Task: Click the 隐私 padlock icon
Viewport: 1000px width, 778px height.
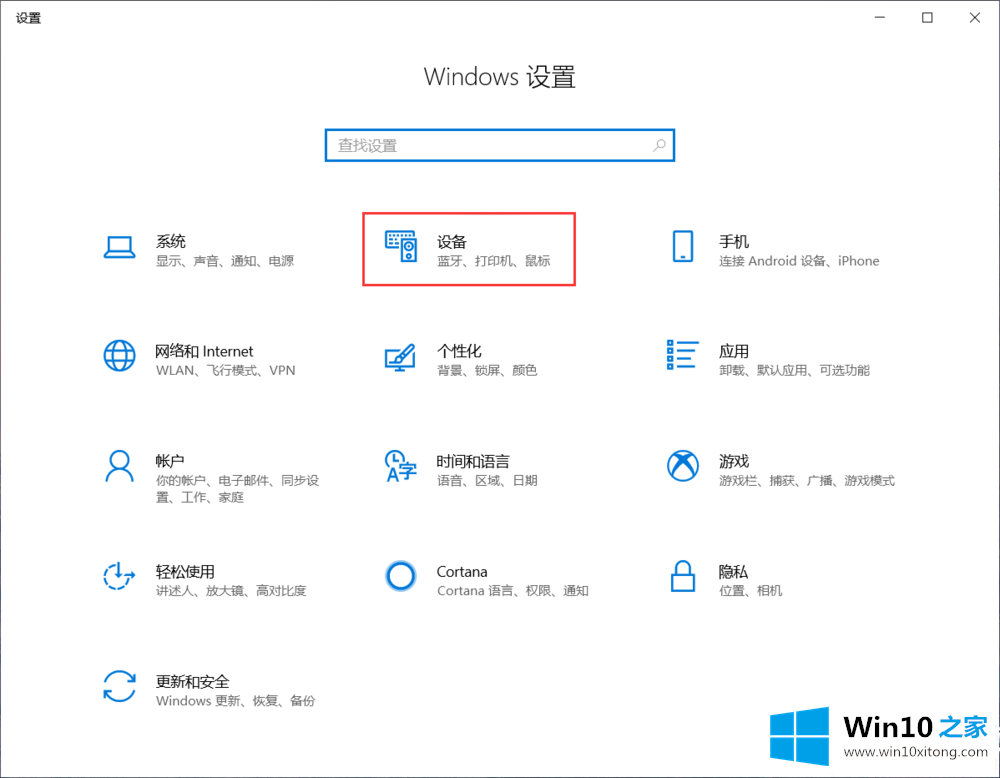Action: [683, 576]
